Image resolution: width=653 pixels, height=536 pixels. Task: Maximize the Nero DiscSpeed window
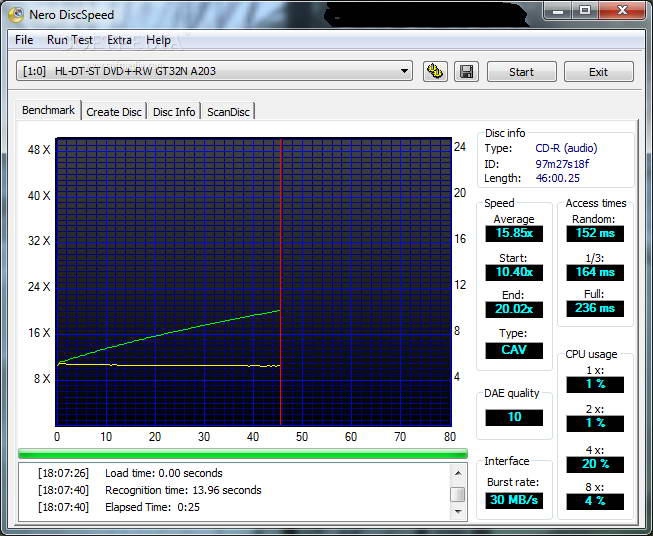point(585,11)
